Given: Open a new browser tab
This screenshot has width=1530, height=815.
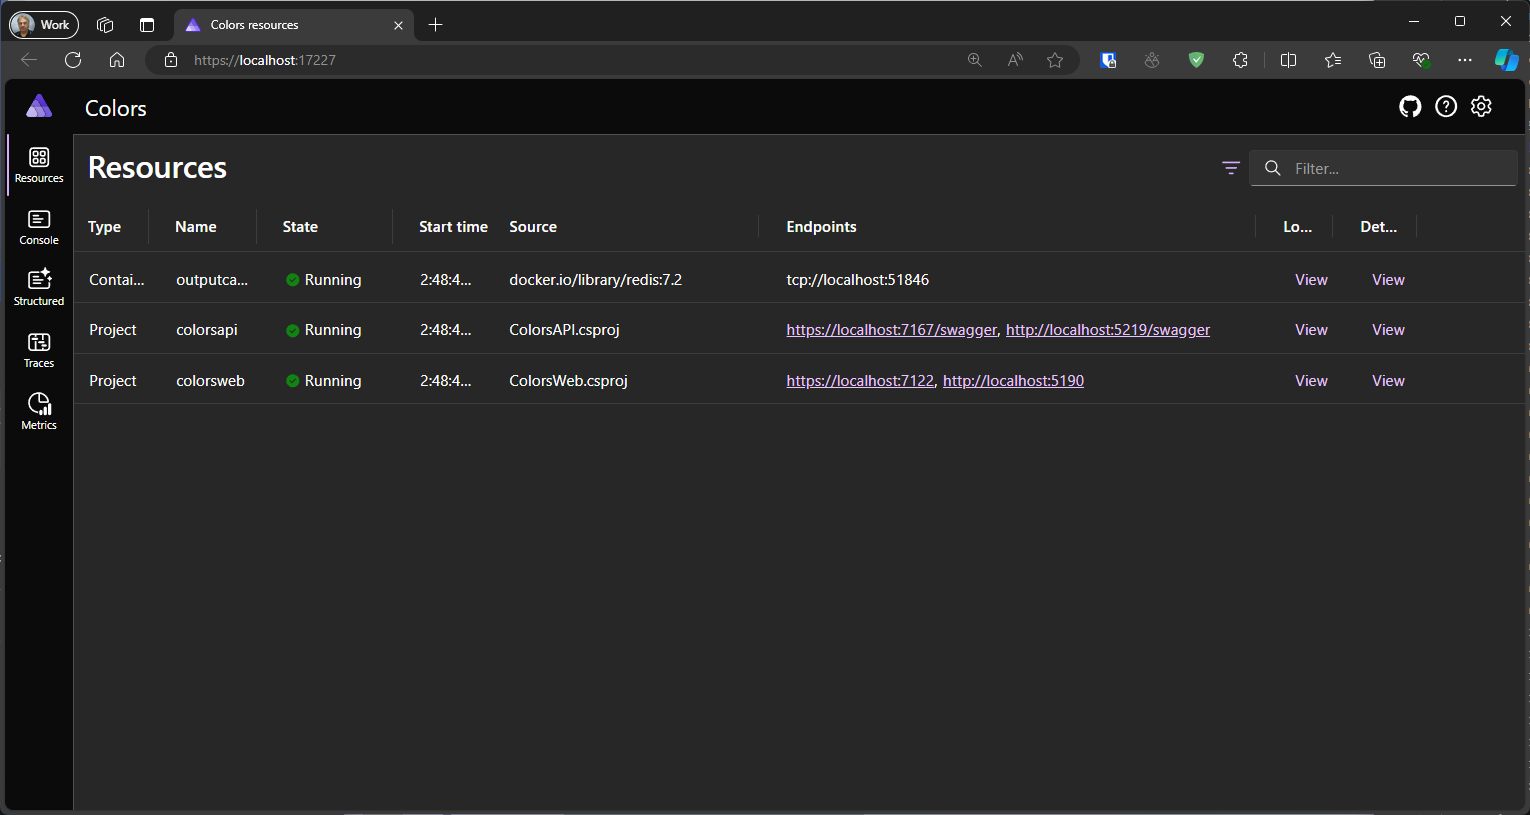Looking at the screenshot, I should click(435, 25).
